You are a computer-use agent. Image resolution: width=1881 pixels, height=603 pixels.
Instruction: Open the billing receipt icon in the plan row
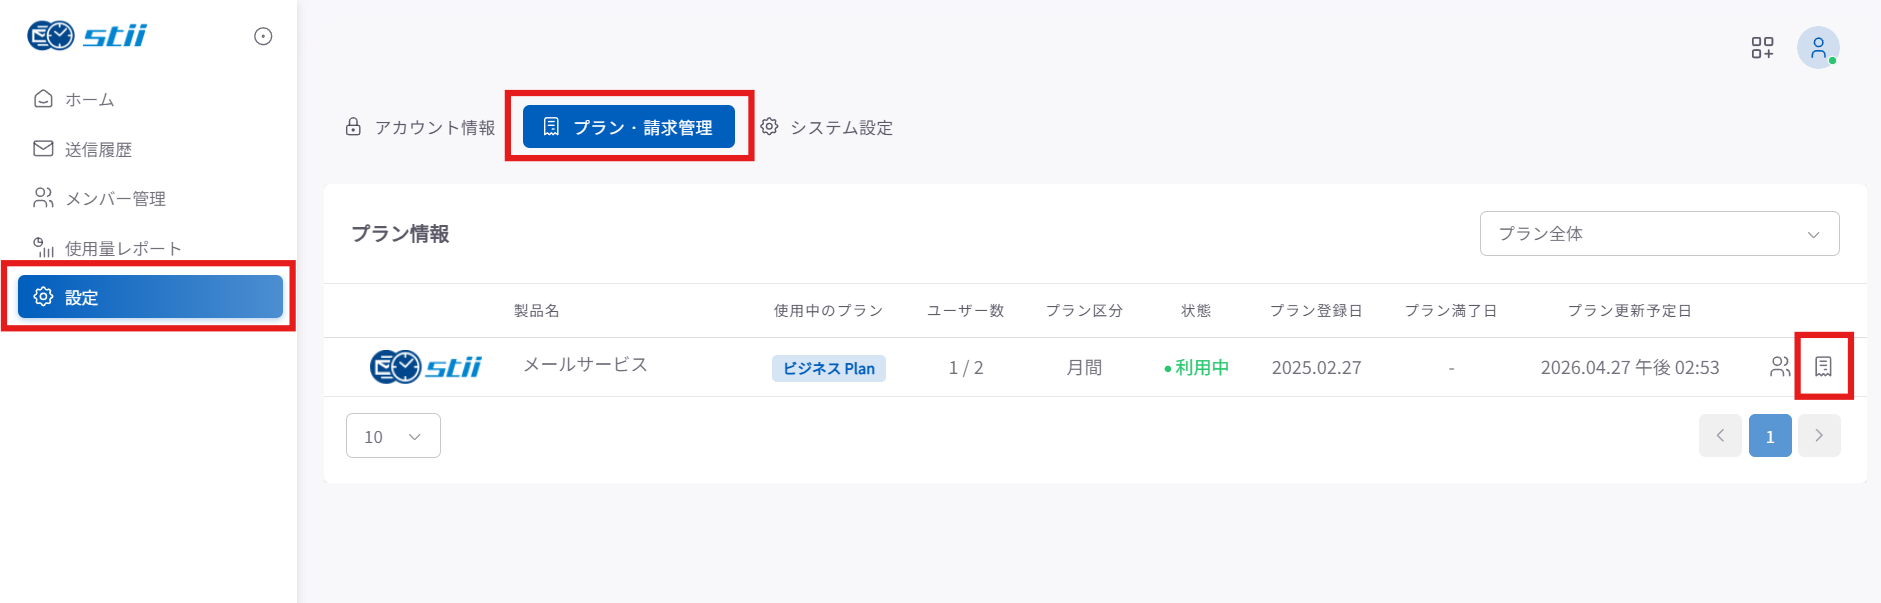tap(1823, 367)
